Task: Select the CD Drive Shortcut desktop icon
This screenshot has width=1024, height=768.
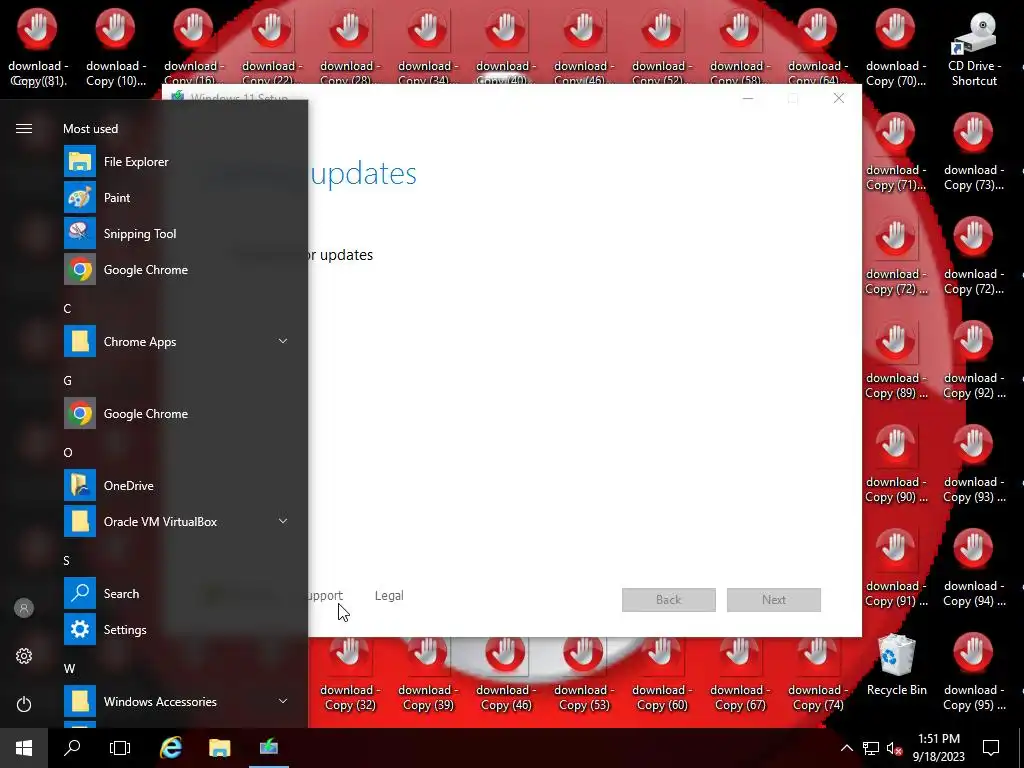Action: tap(974, 48)
